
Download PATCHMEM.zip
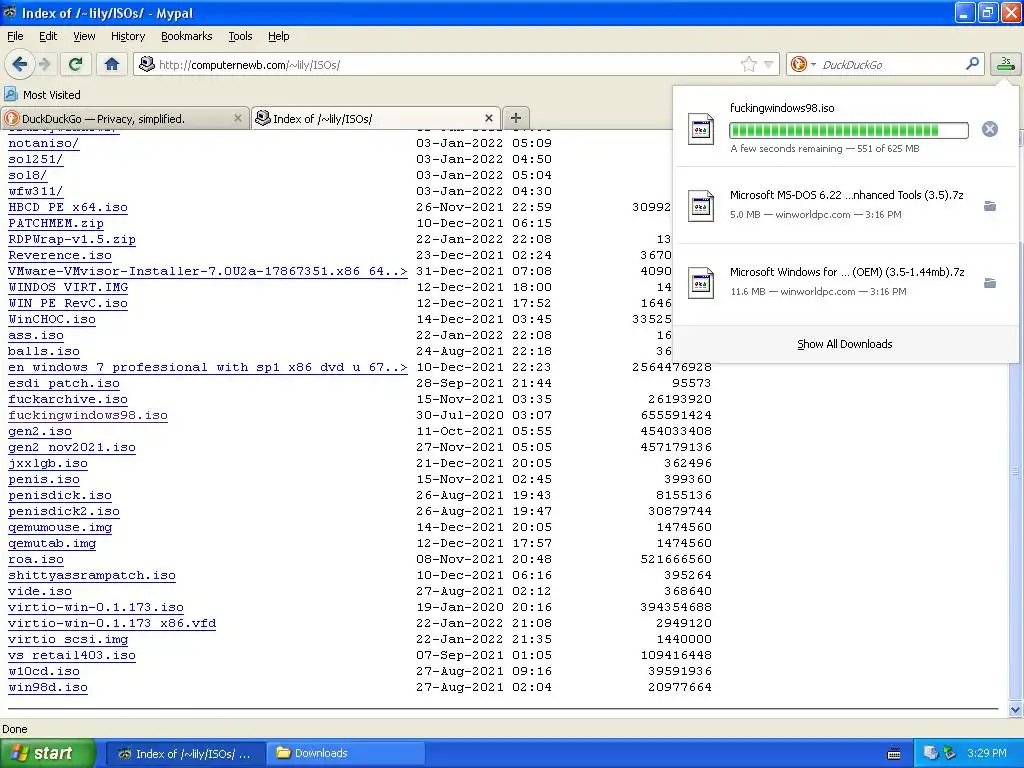[56, 223]
